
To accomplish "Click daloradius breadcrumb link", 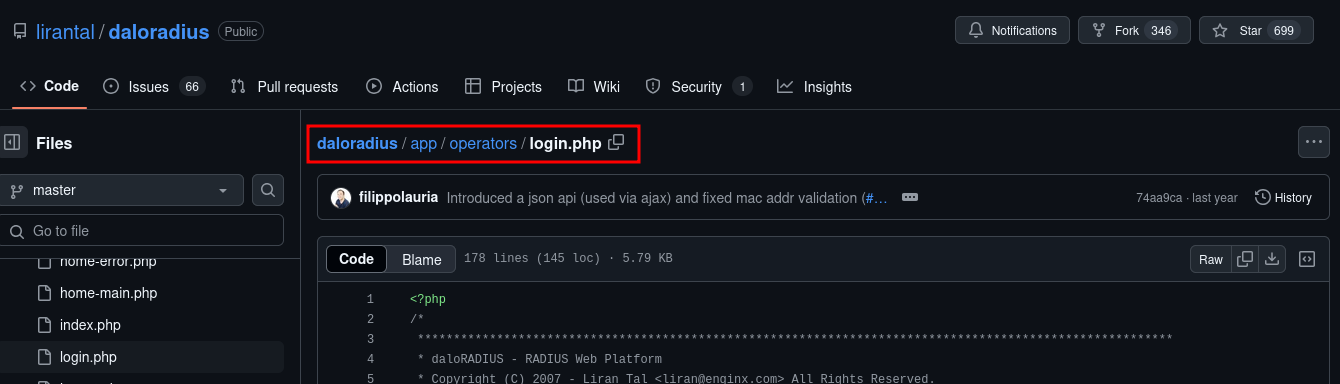I will (357, 143).
